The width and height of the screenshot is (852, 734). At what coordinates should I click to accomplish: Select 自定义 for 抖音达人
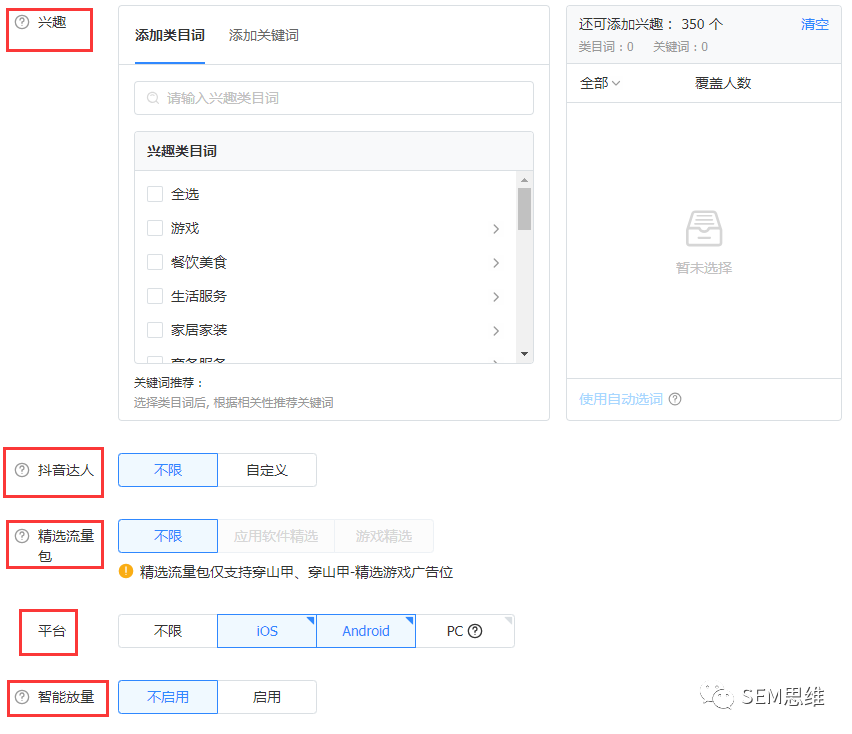pos(267,470)
